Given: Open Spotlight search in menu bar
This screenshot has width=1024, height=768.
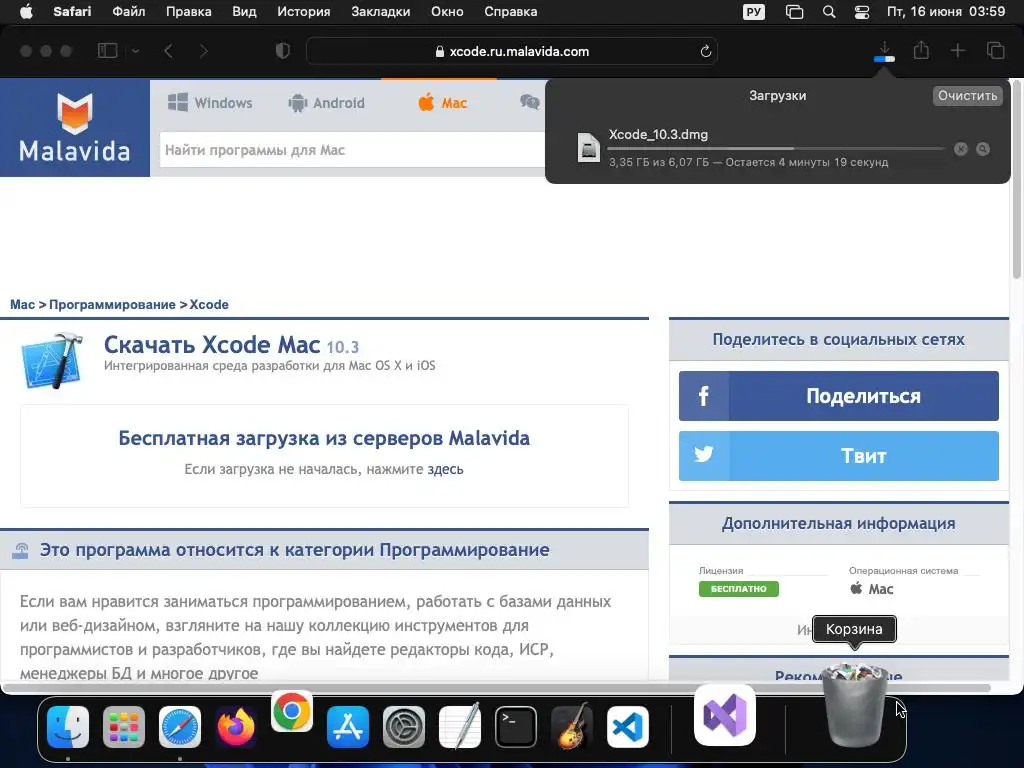Looking at the screenshot, I should tap(829, 12).
